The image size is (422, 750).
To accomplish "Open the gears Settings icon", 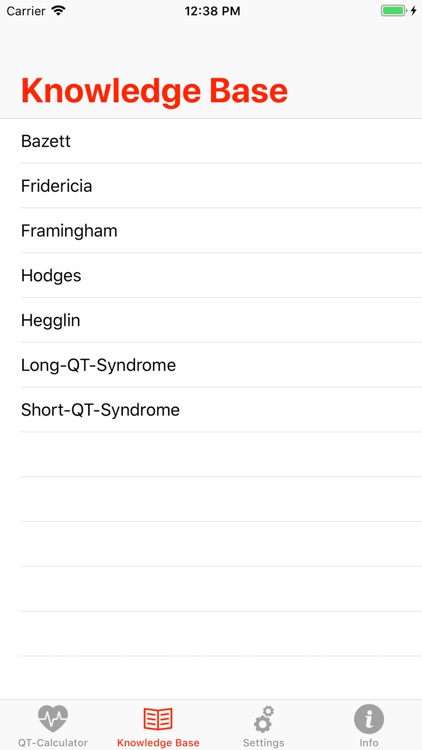I will [x=264, y=719].
